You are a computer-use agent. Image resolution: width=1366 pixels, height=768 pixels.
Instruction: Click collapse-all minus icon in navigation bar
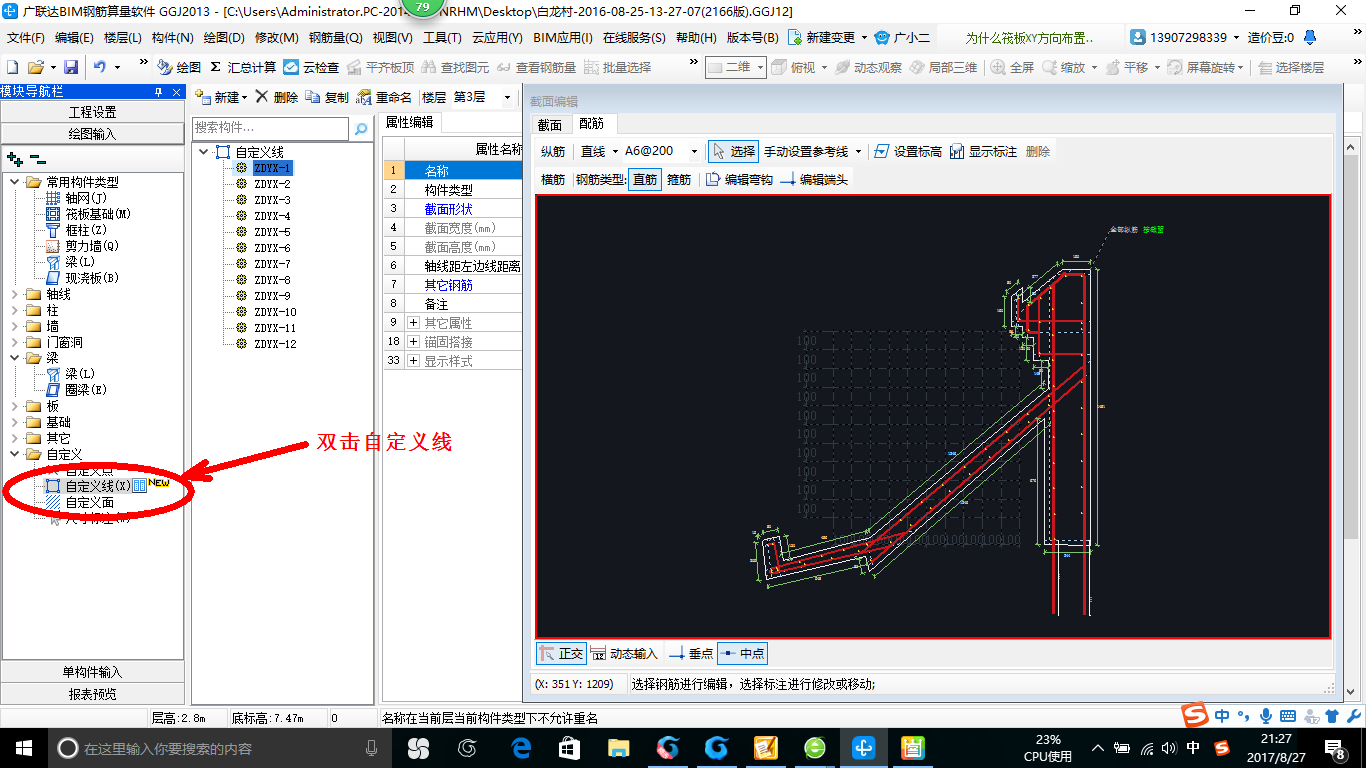point(37,158)
